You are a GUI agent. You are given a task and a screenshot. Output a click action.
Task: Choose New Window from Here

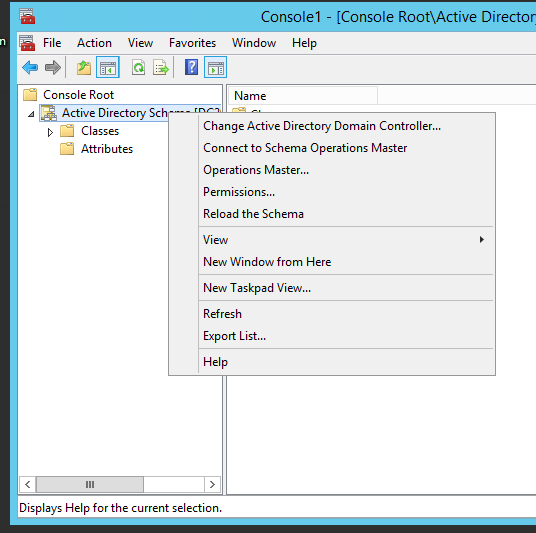[332, 262]
